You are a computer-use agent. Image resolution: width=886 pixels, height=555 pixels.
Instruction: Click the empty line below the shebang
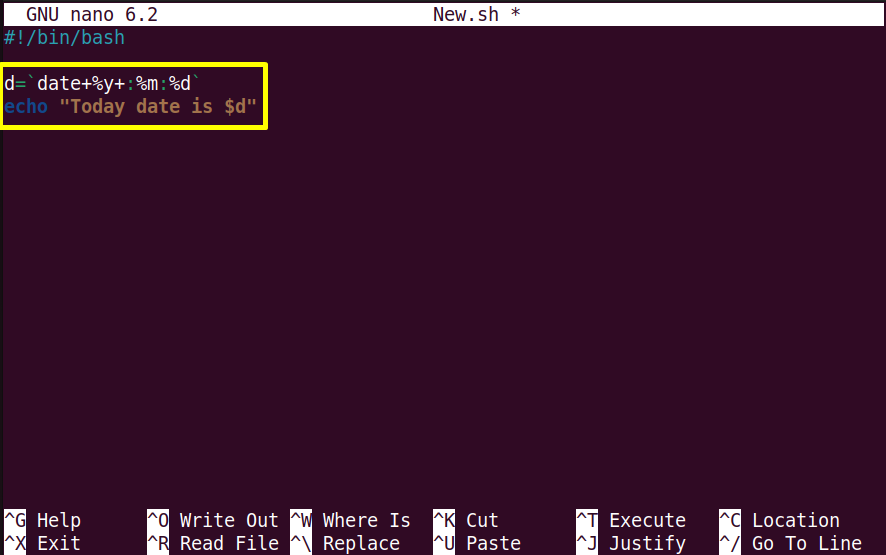(443, 60)
